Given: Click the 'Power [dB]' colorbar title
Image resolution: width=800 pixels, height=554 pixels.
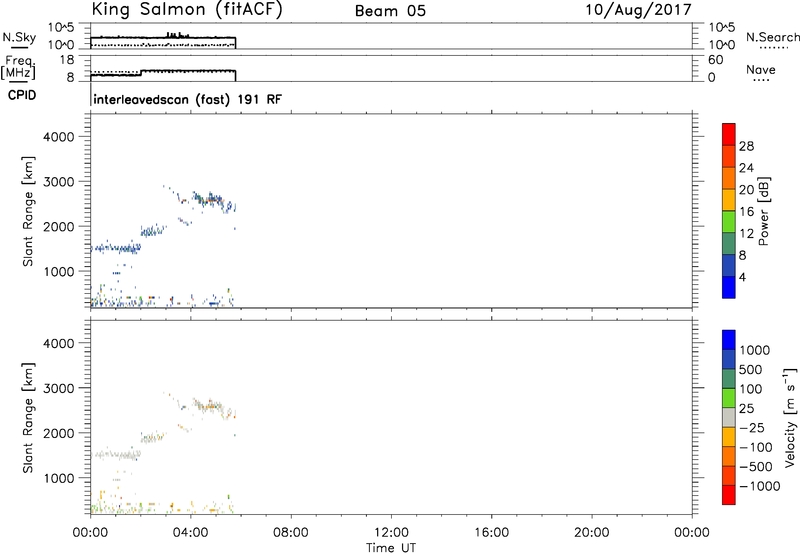Looking at the screenshot, I should [x=763, y=211].
